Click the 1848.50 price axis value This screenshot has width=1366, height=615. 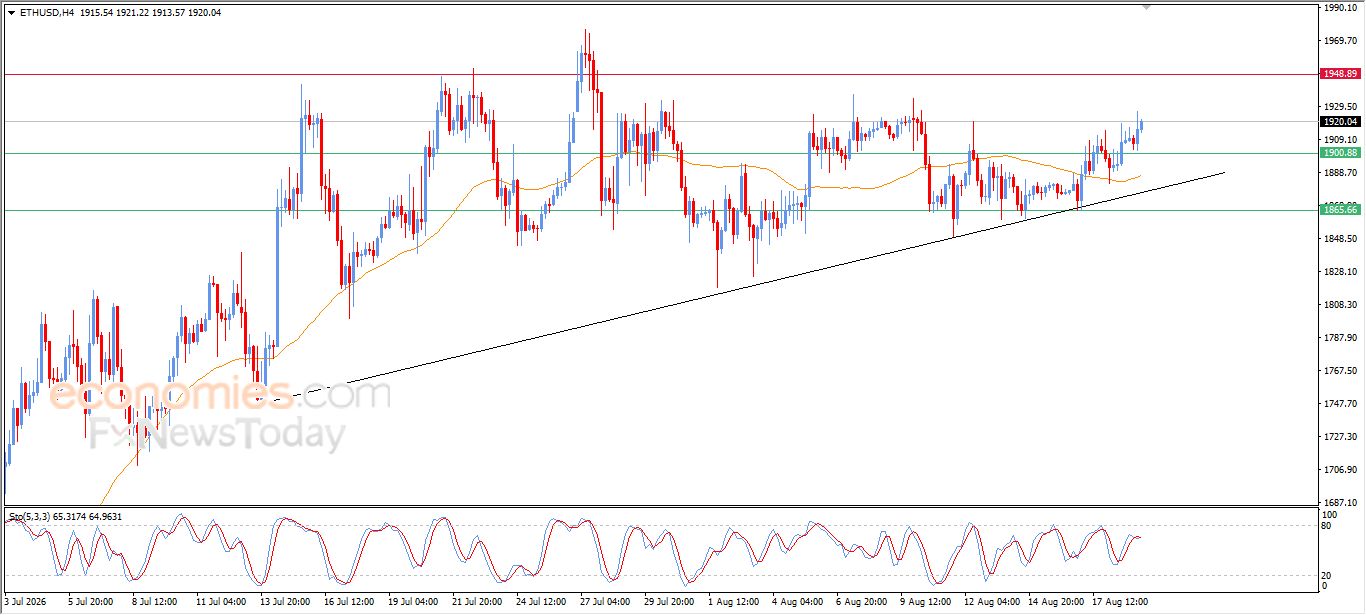click(x=1341, y=239)
